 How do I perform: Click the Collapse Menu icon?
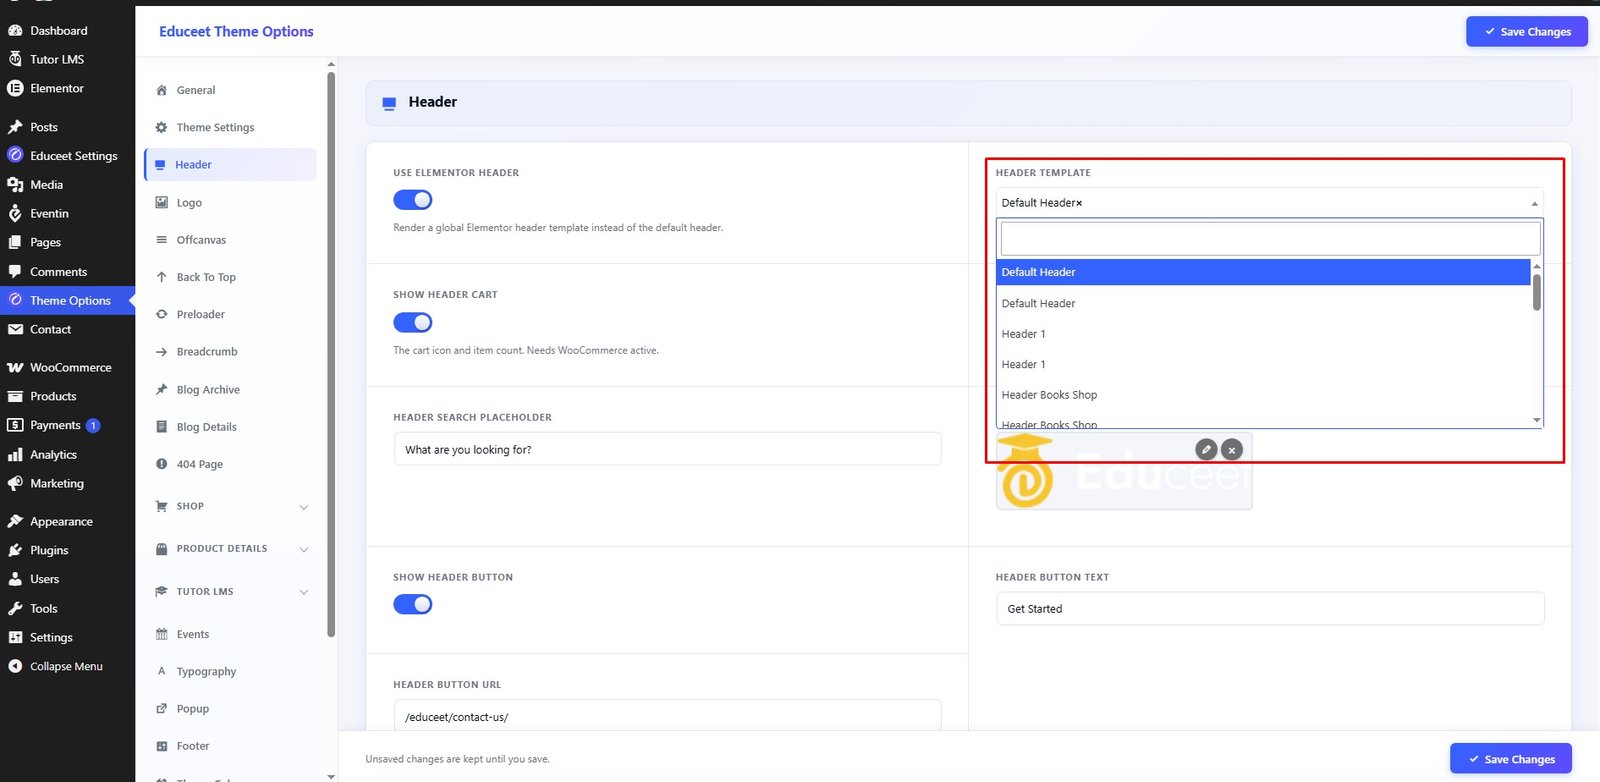(15, 666)
